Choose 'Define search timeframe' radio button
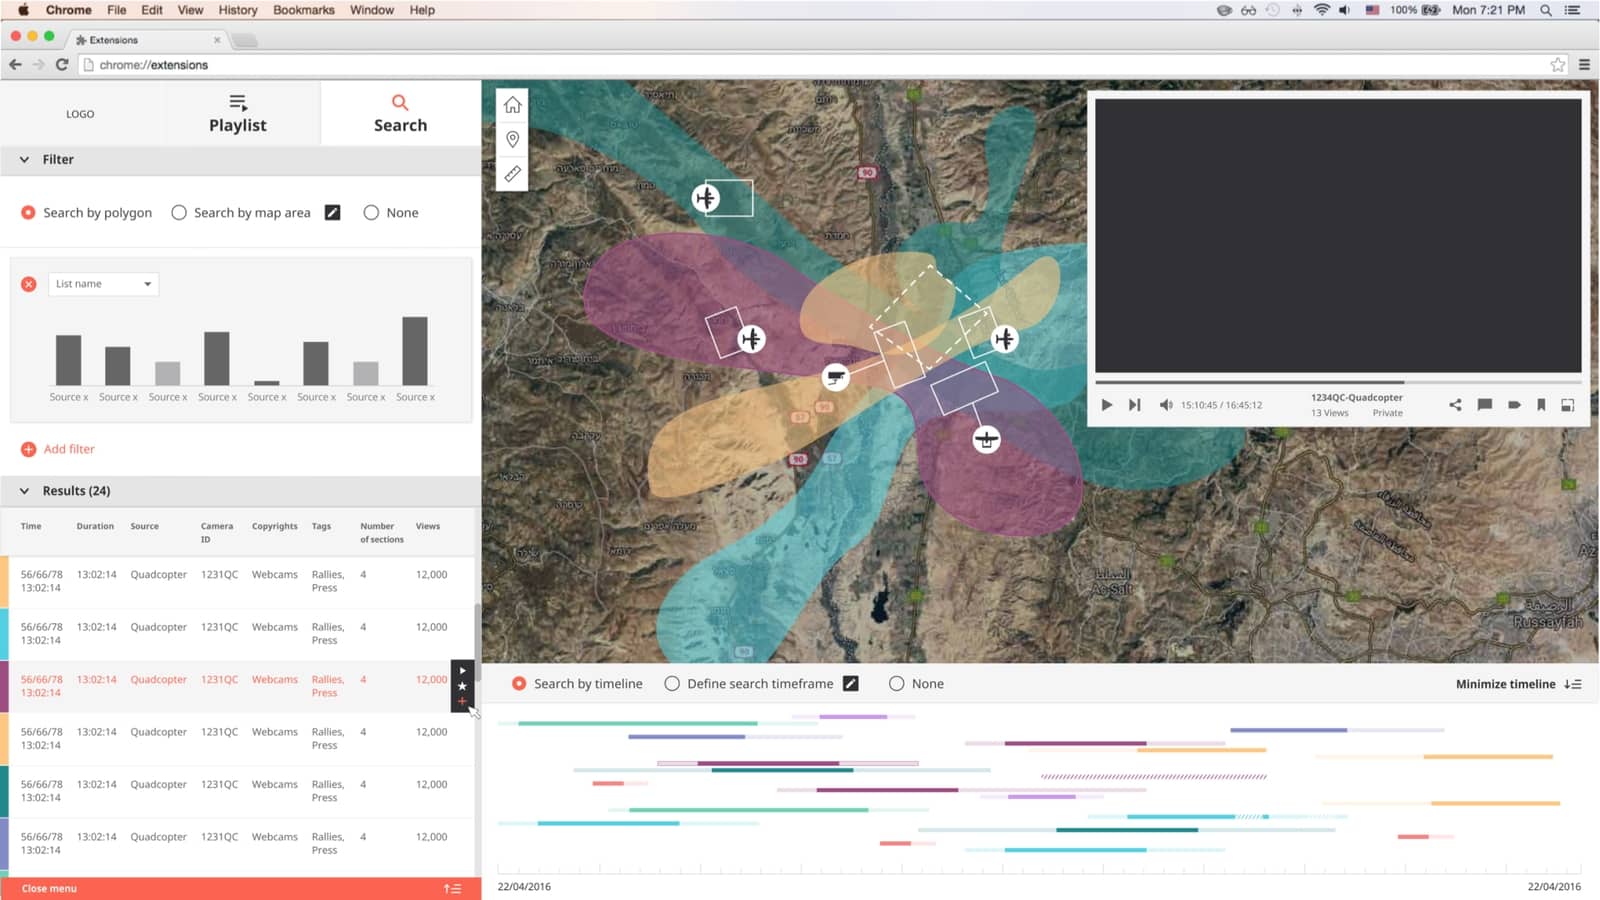The width and height of the screenshot is (1600, 900). 672,684
